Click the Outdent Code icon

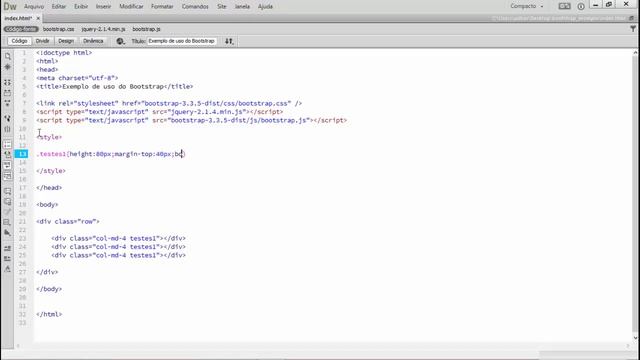pos(8,258)
